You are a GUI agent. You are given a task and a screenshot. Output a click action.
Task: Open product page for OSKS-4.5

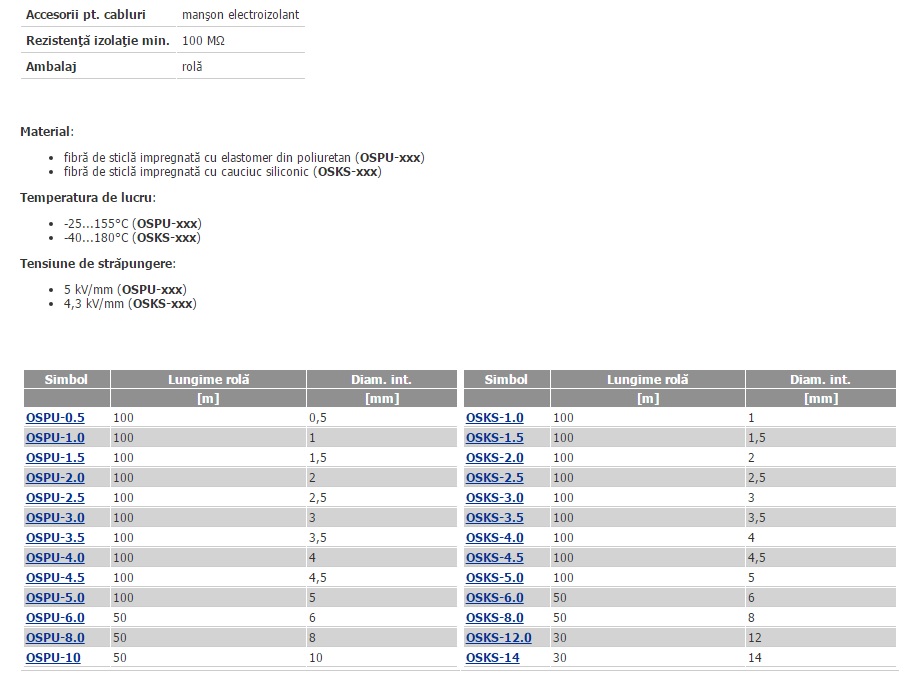coord(494,558)
